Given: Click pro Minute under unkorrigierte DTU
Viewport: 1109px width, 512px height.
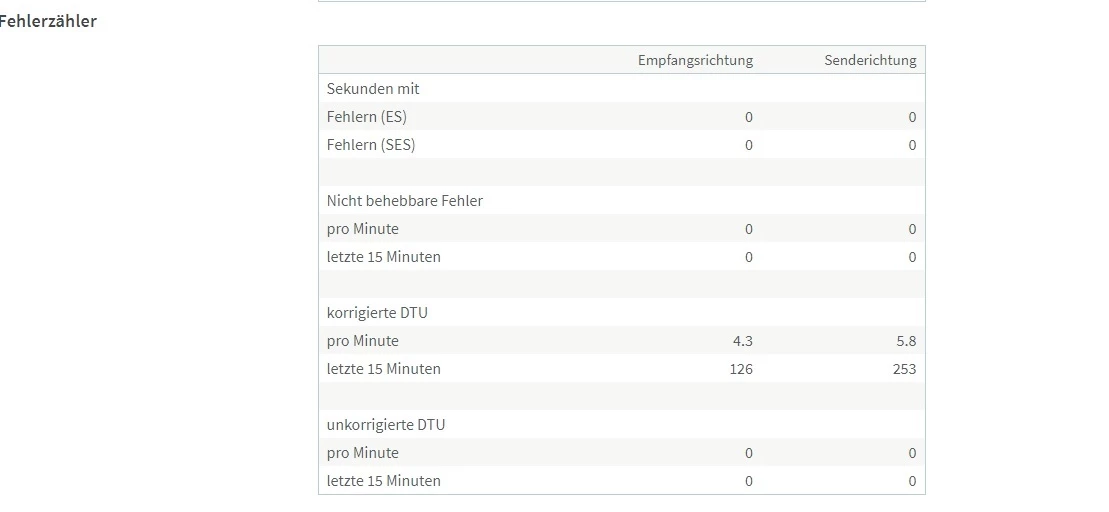Looking at the screenshot, I should [362, 453].
